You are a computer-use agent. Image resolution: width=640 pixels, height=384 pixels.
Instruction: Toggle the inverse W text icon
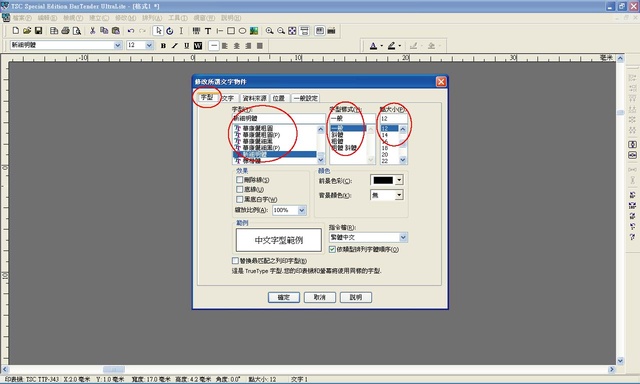[x=198, y=45]
